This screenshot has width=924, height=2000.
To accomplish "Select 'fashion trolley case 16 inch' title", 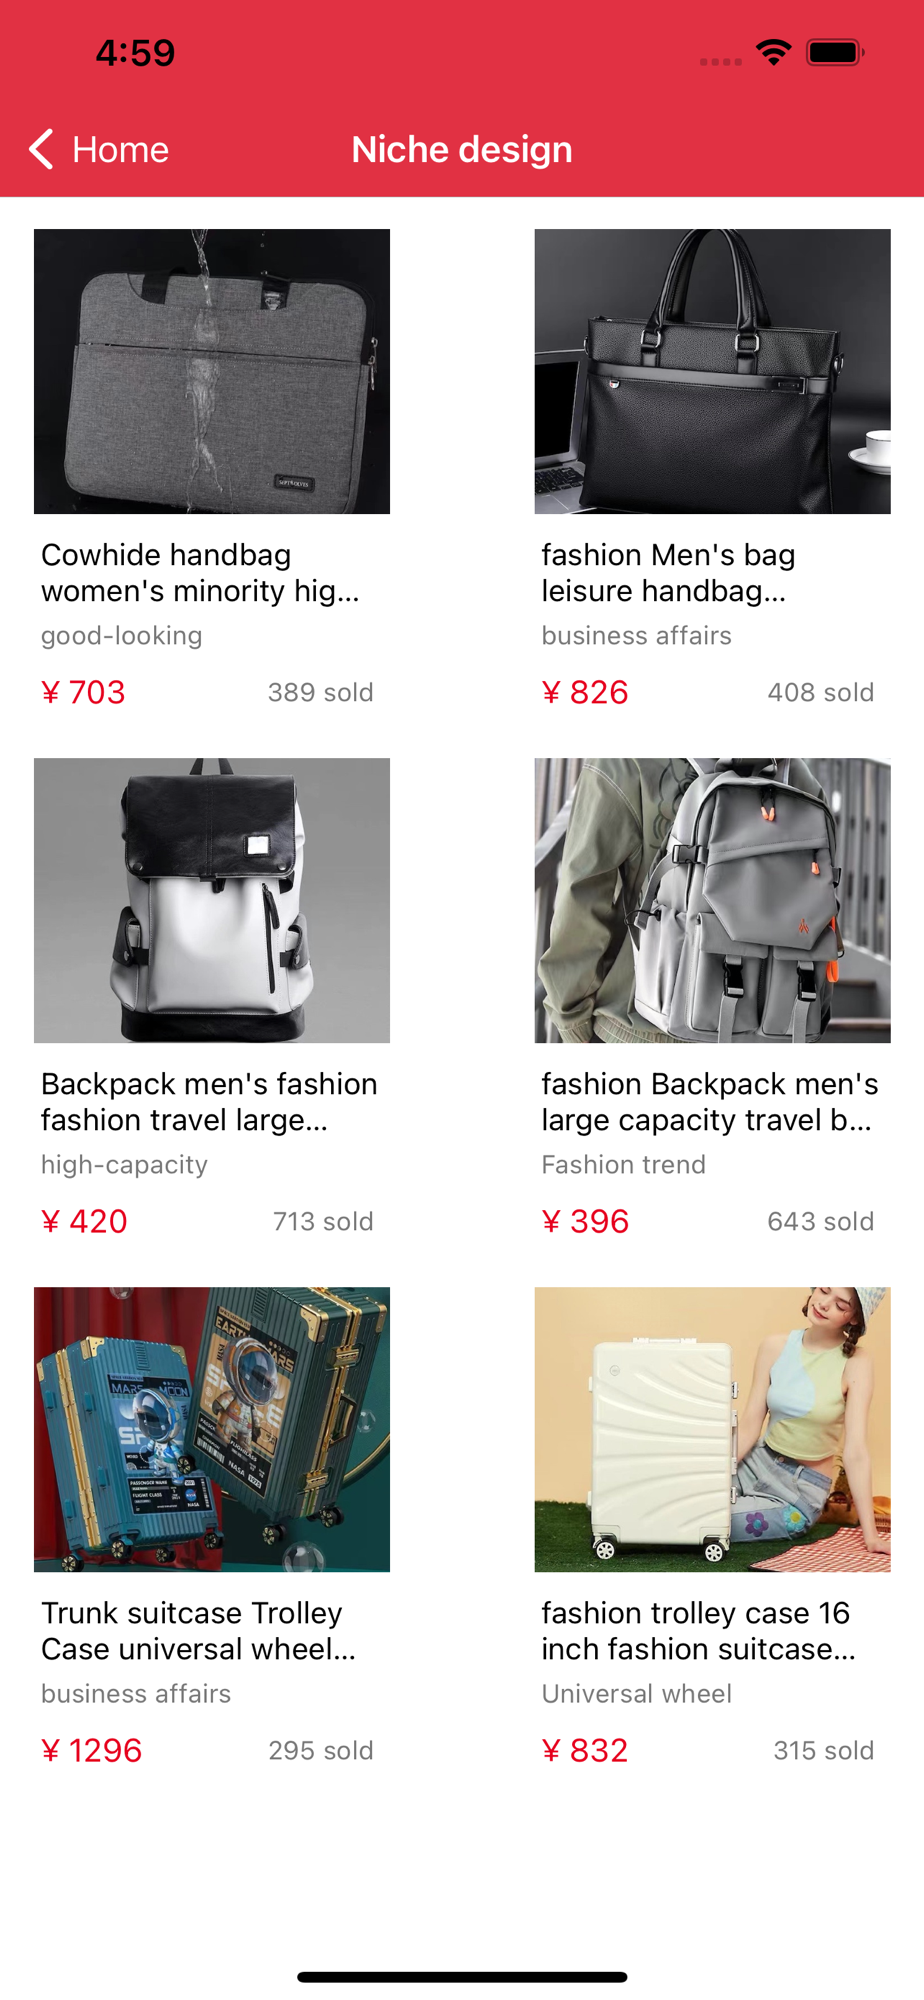I will (698, 1631).
